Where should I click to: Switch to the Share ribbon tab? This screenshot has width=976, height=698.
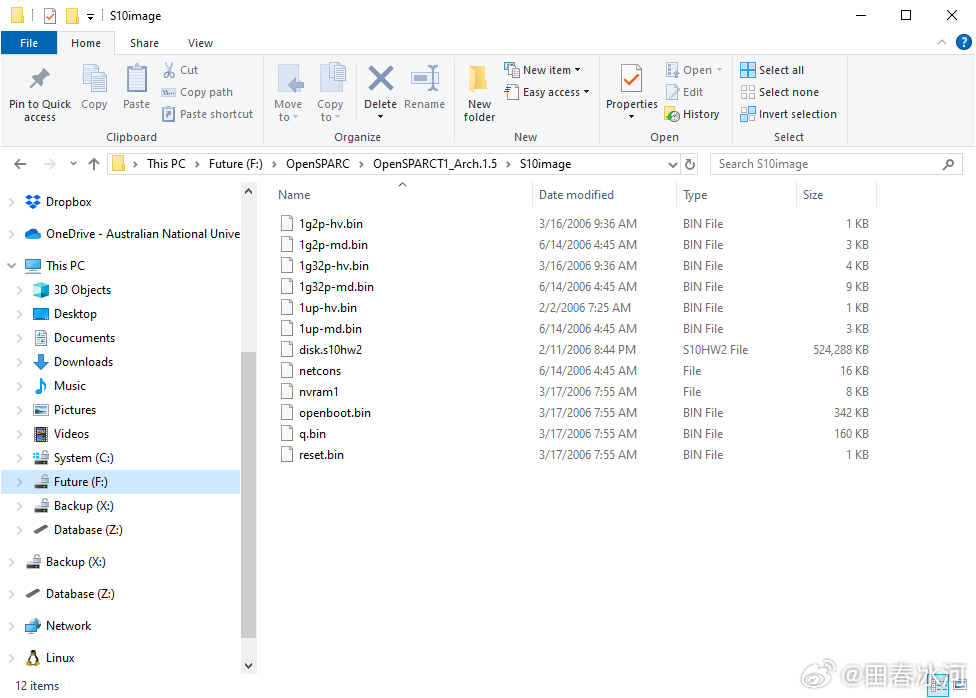[x=144, y=43]
